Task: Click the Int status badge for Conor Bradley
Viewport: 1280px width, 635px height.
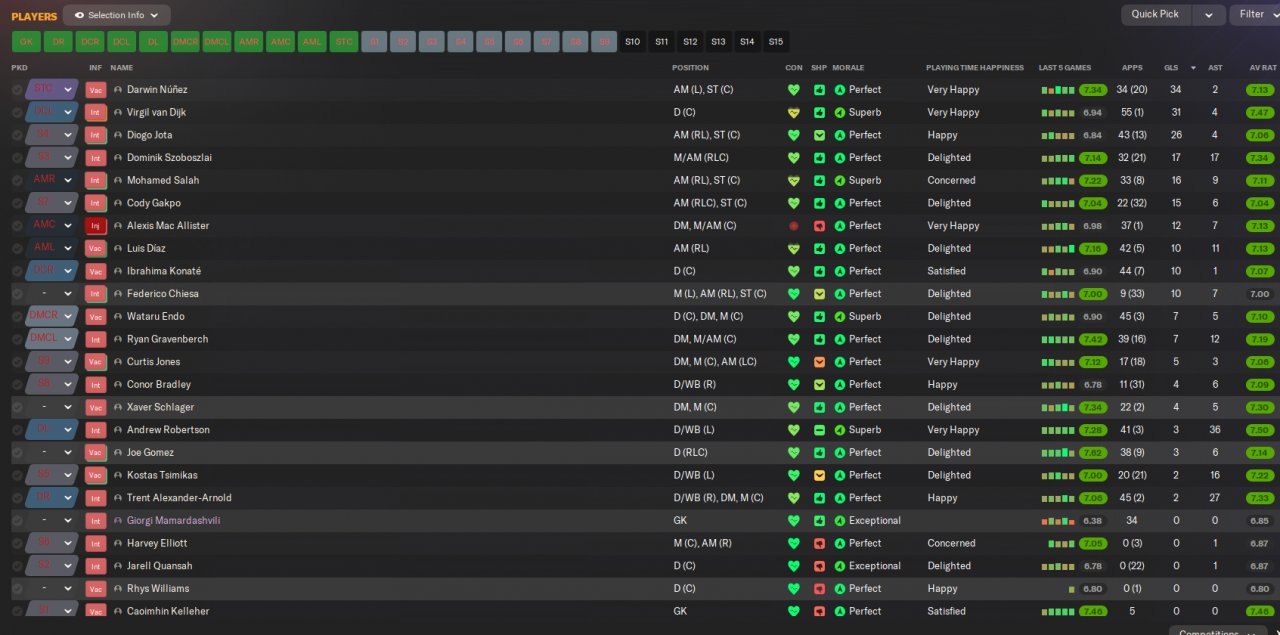Action: (96, 385)
